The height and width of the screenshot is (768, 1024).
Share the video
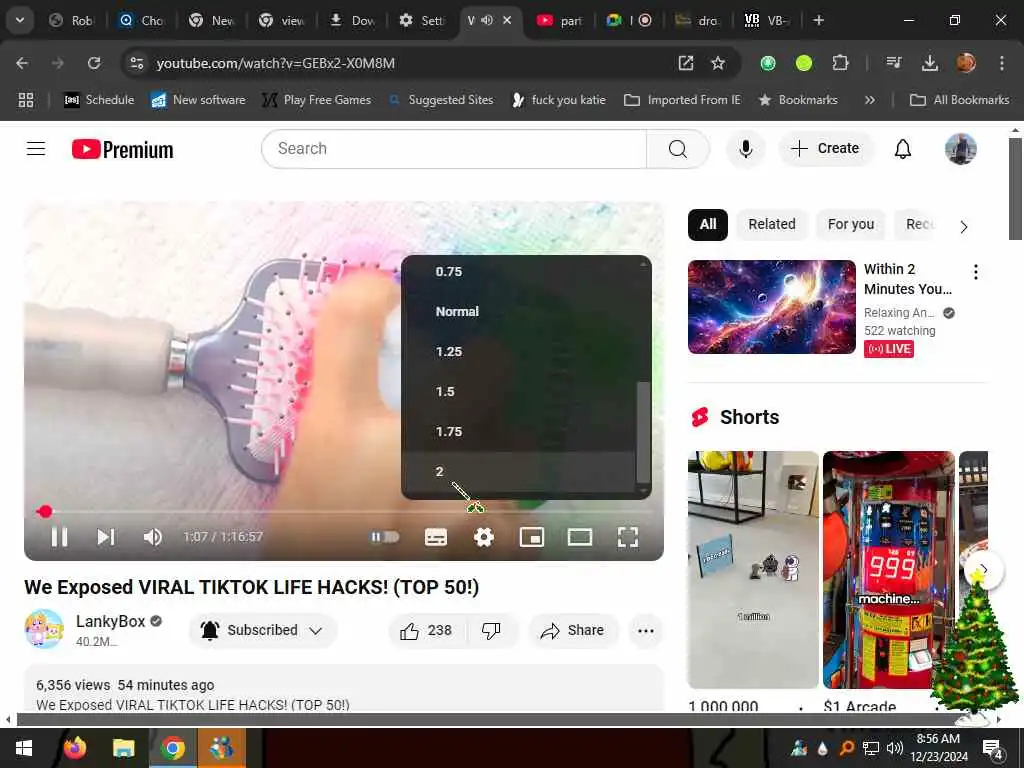(x=573, y=631)
